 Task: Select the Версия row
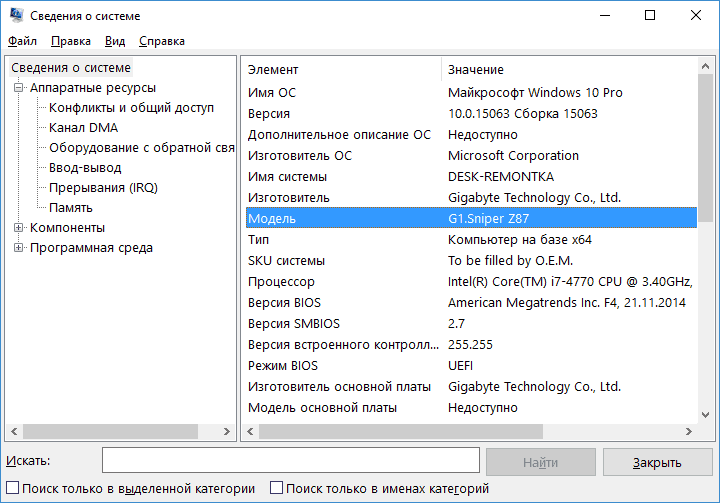pyautogui.click(x=471, y=113)
